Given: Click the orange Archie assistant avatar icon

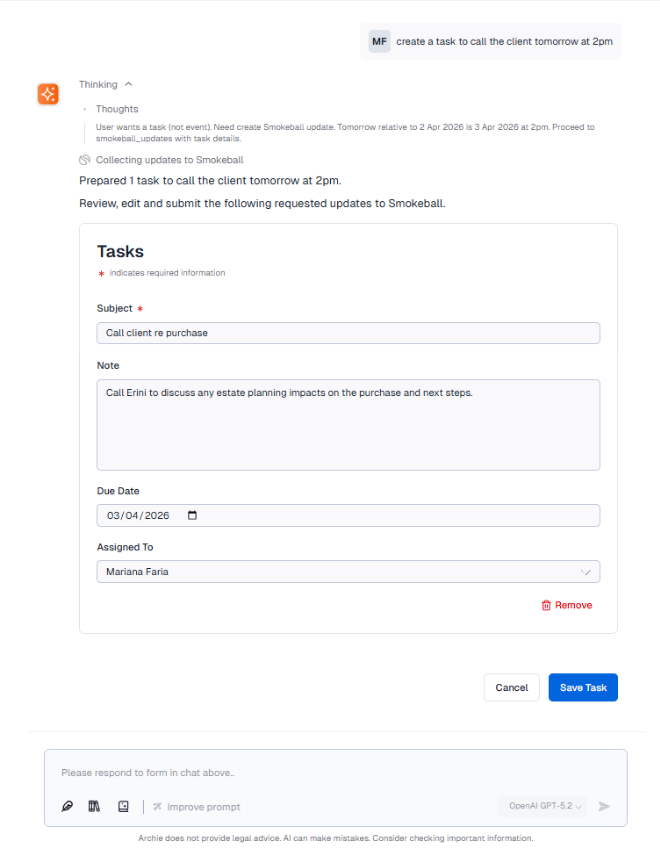Looking at the screenshot, I should tap(48, 93).
